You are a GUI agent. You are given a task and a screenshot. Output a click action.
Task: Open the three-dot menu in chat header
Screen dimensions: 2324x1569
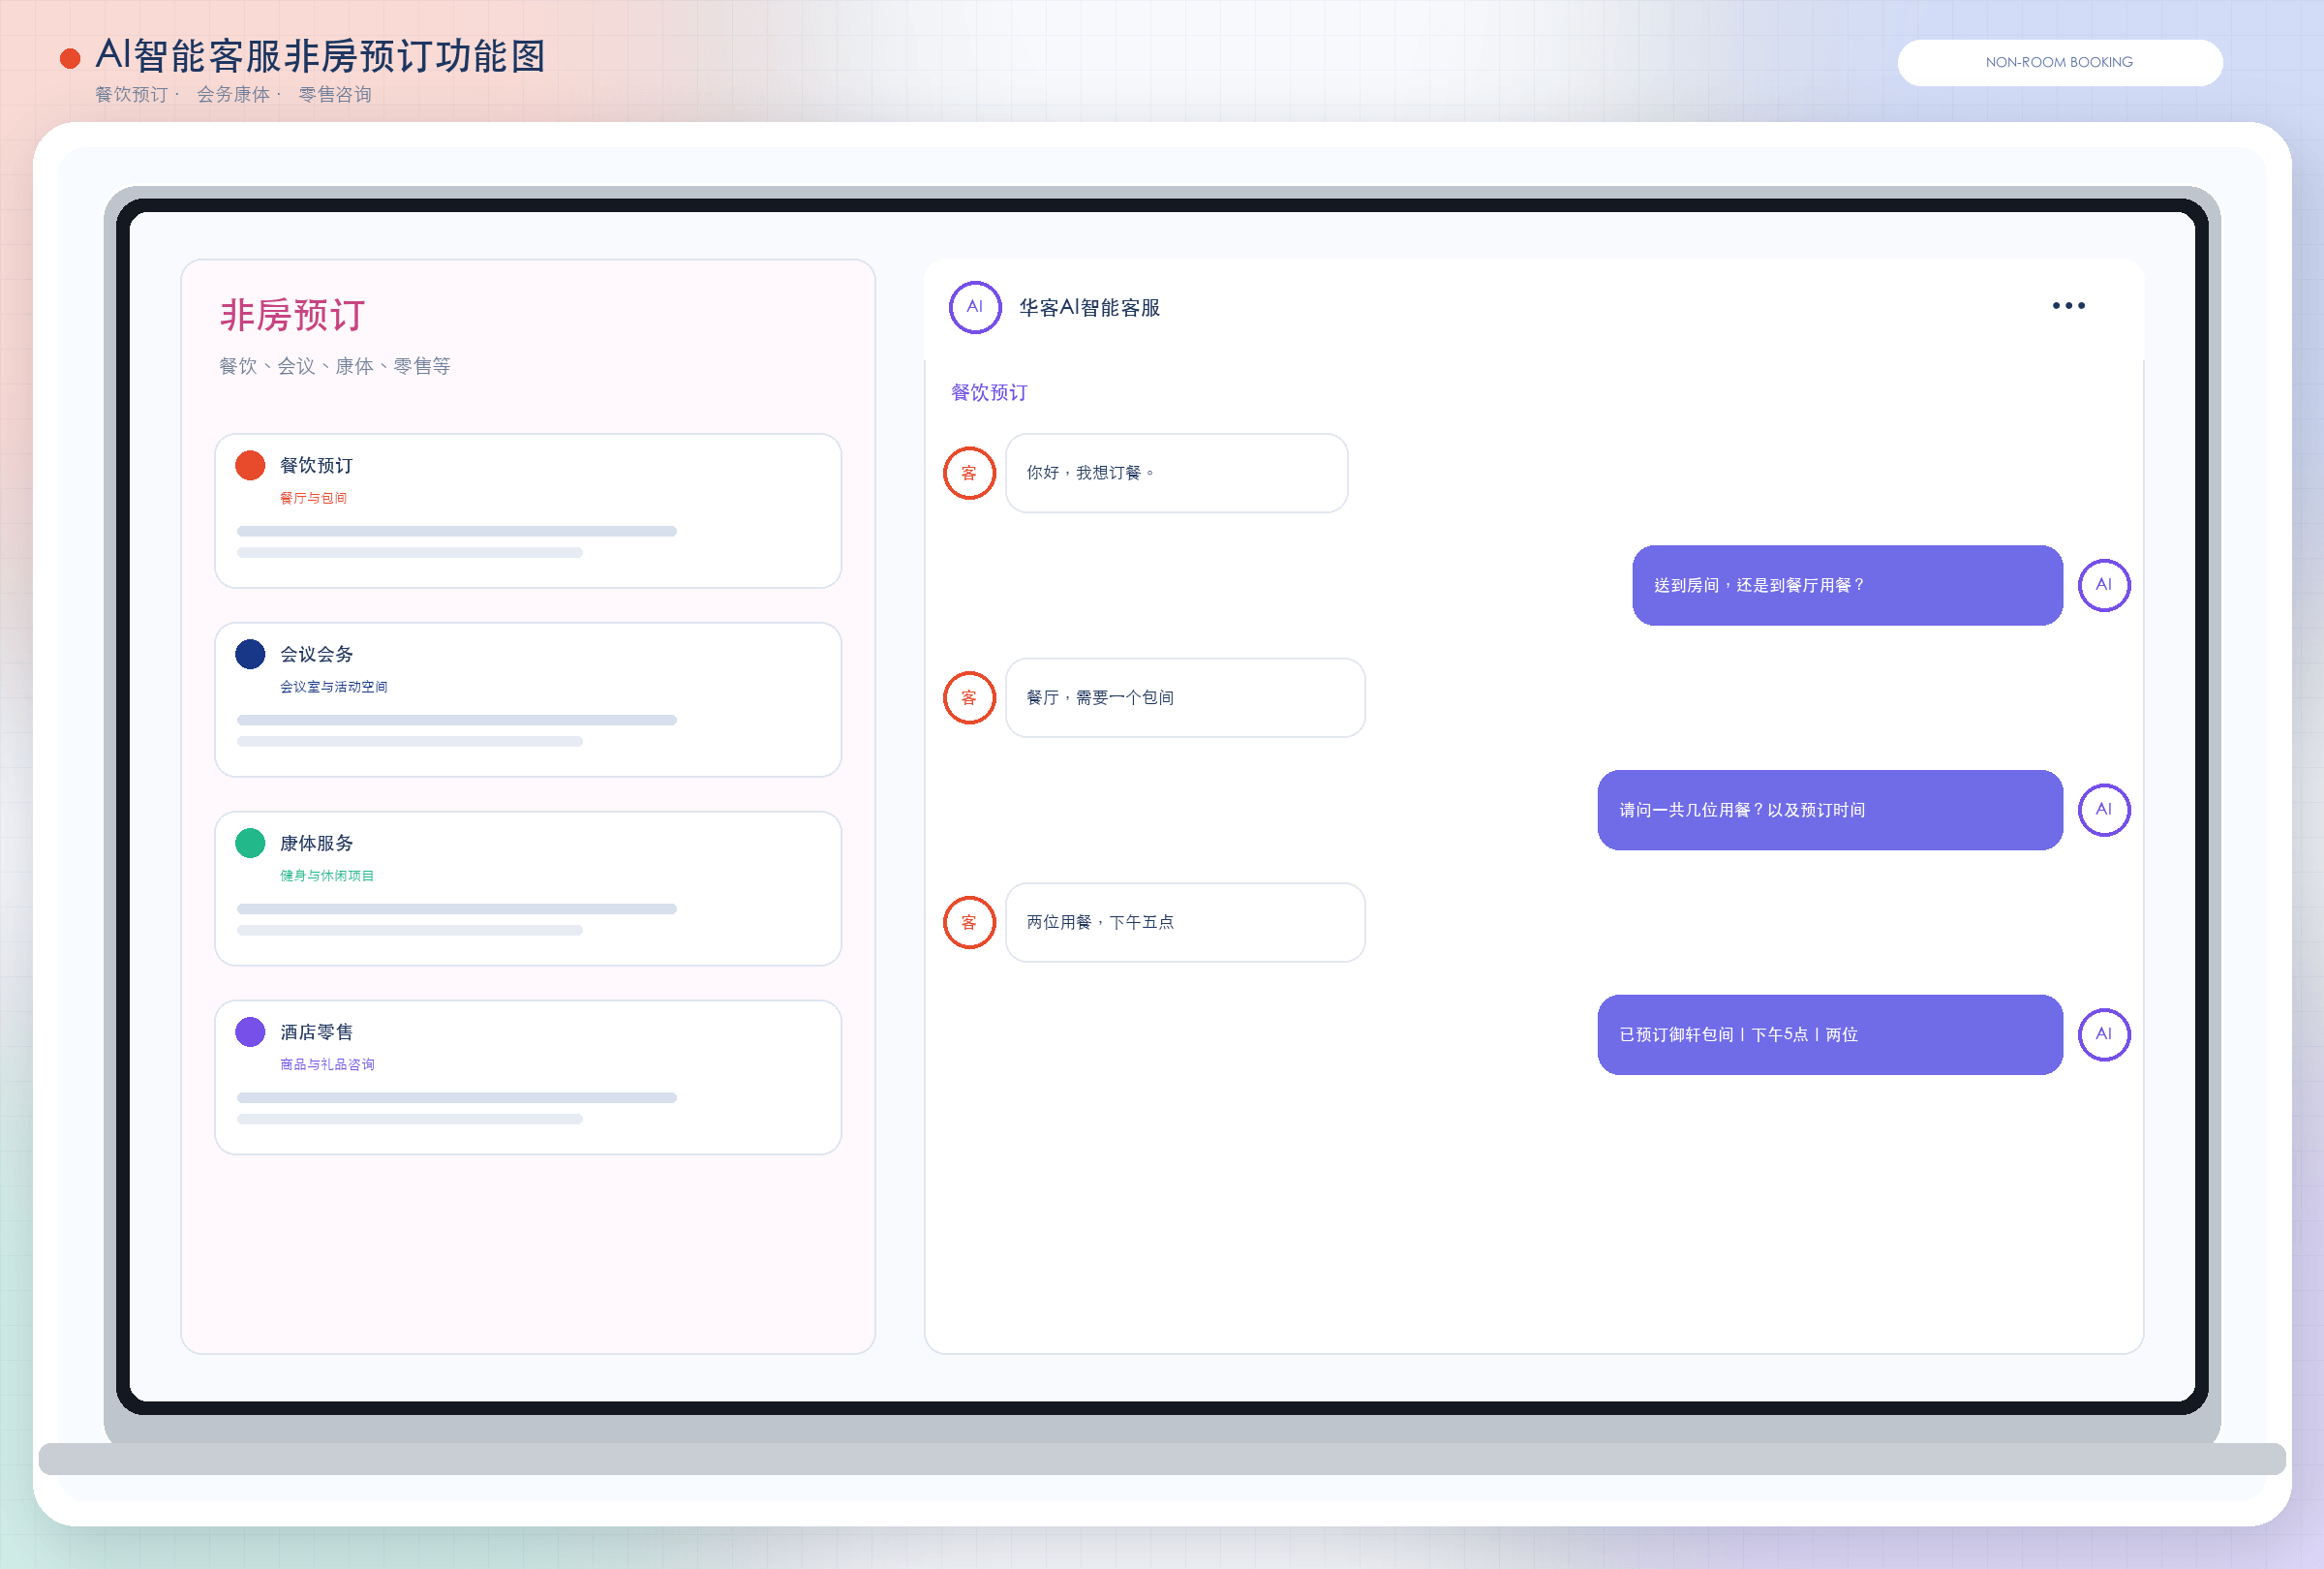[x=2068, y=306]
